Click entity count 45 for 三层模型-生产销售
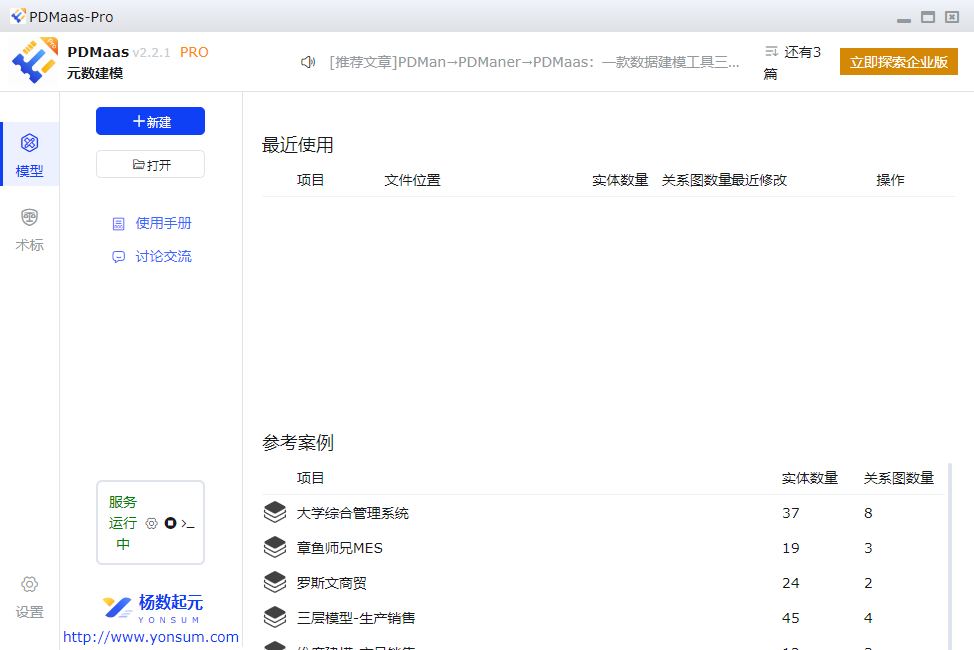This screenshot has width=974, height=650. tap(791, 618)
